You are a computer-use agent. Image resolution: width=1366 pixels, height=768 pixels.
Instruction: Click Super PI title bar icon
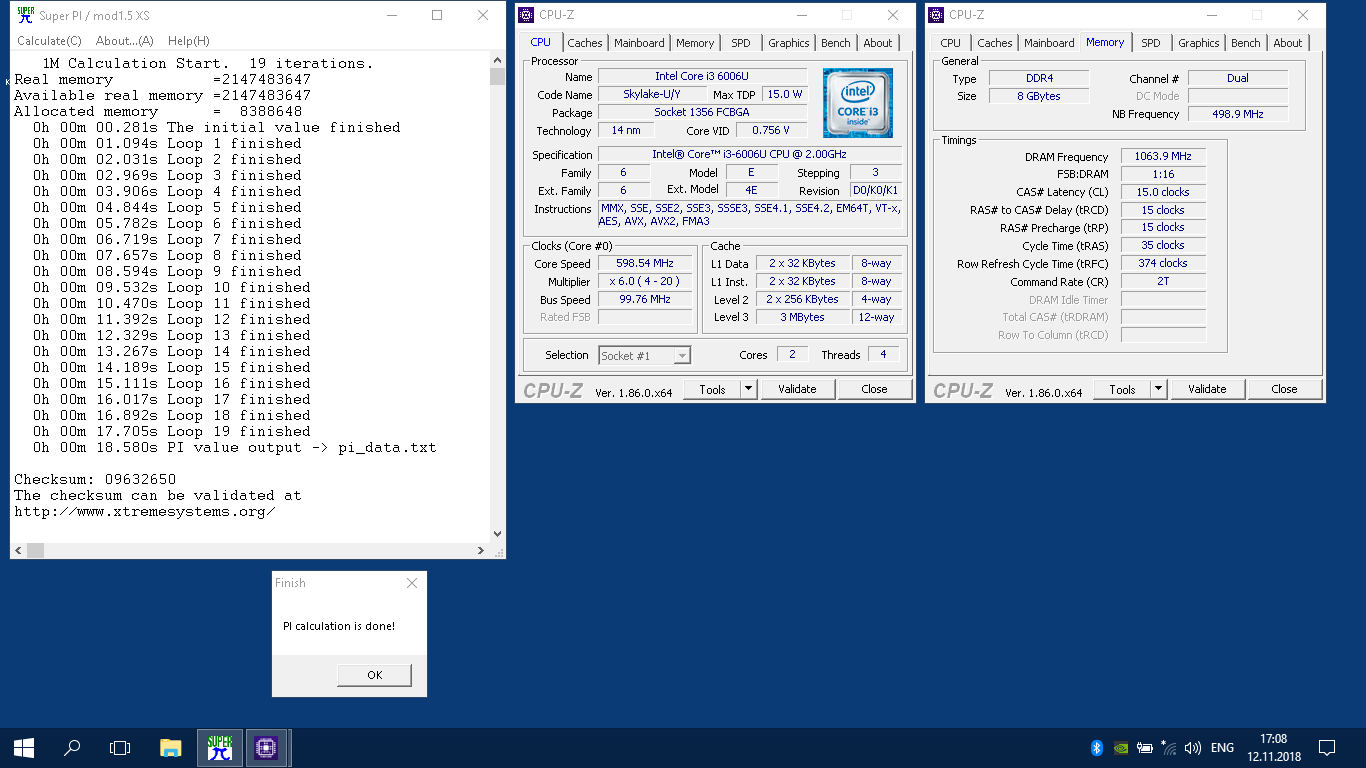tap(26, 15)
